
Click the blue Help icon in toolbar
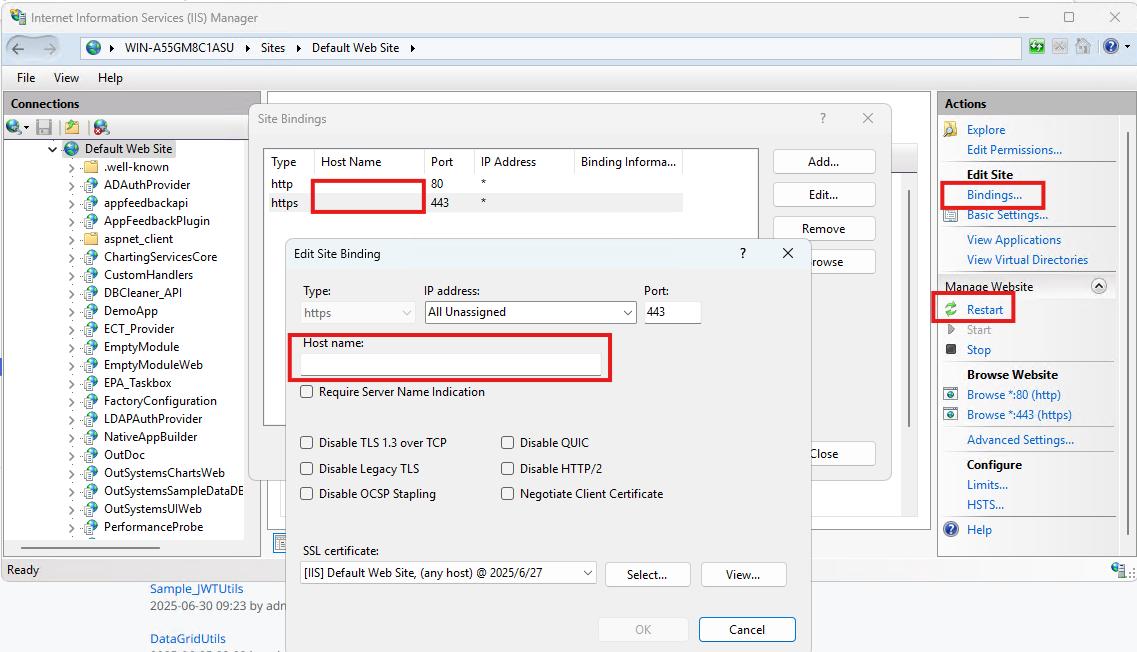coord(1109,47)
